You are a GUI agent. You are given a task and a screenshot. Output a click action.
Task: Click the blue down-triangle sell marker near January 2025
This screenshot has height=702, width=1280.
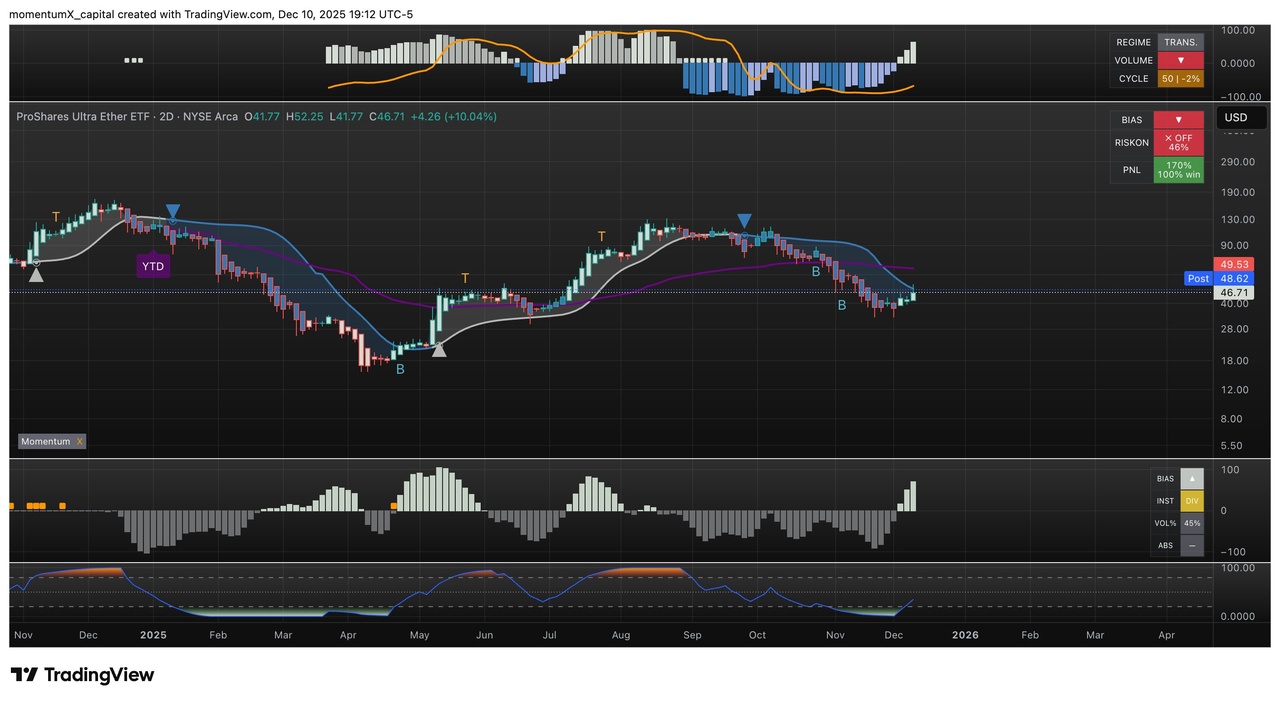tap(173, 212)
